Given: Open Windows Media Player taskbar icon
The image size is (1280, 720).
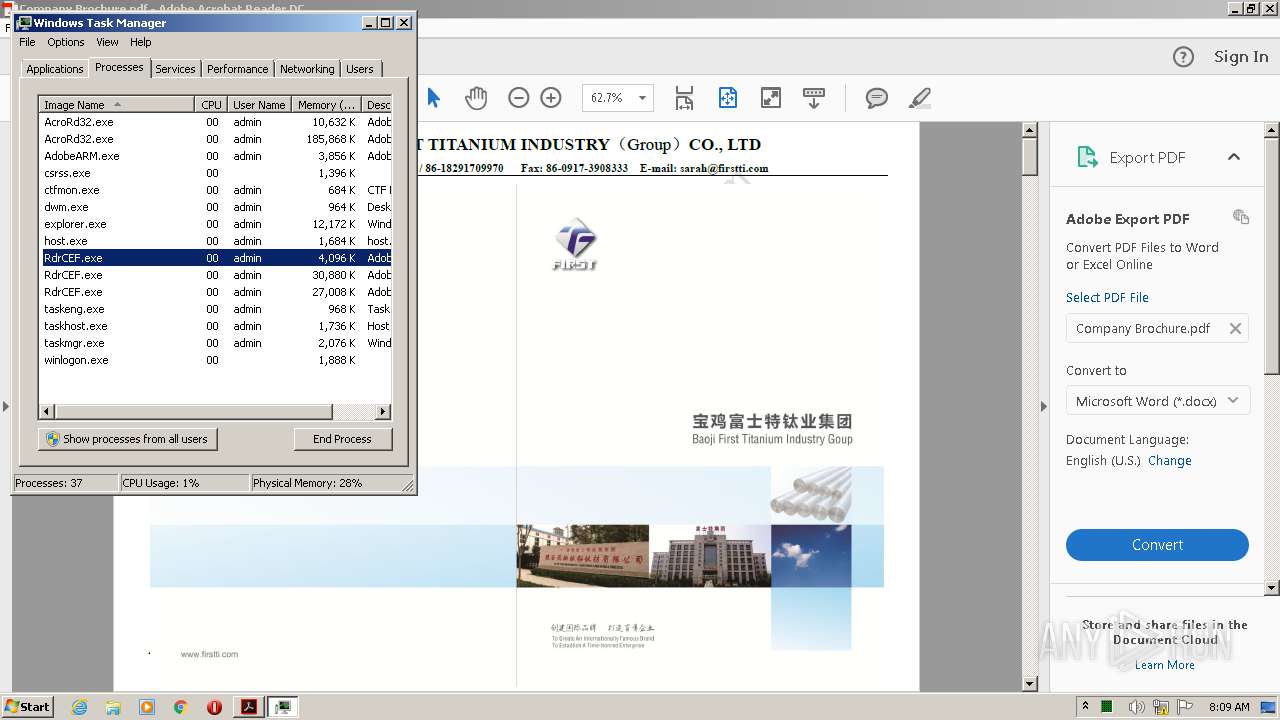Looking at the screenshot, I should coord(147,707).
